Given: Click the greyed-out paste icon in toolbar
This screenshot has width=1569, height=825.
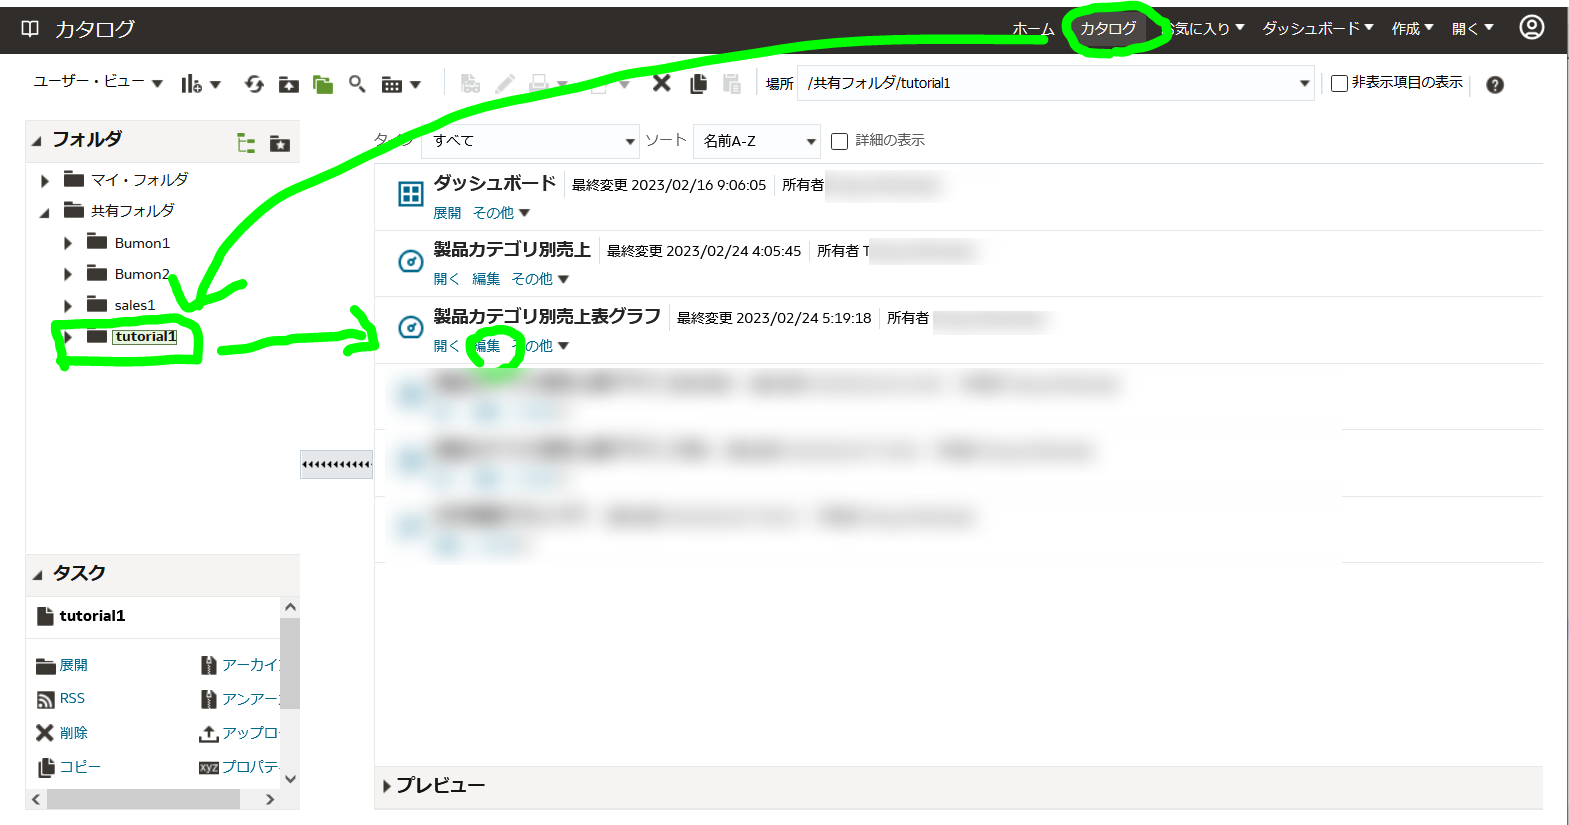Looking at the screenshot, I should pyautogui.click(x=732, y=84).
